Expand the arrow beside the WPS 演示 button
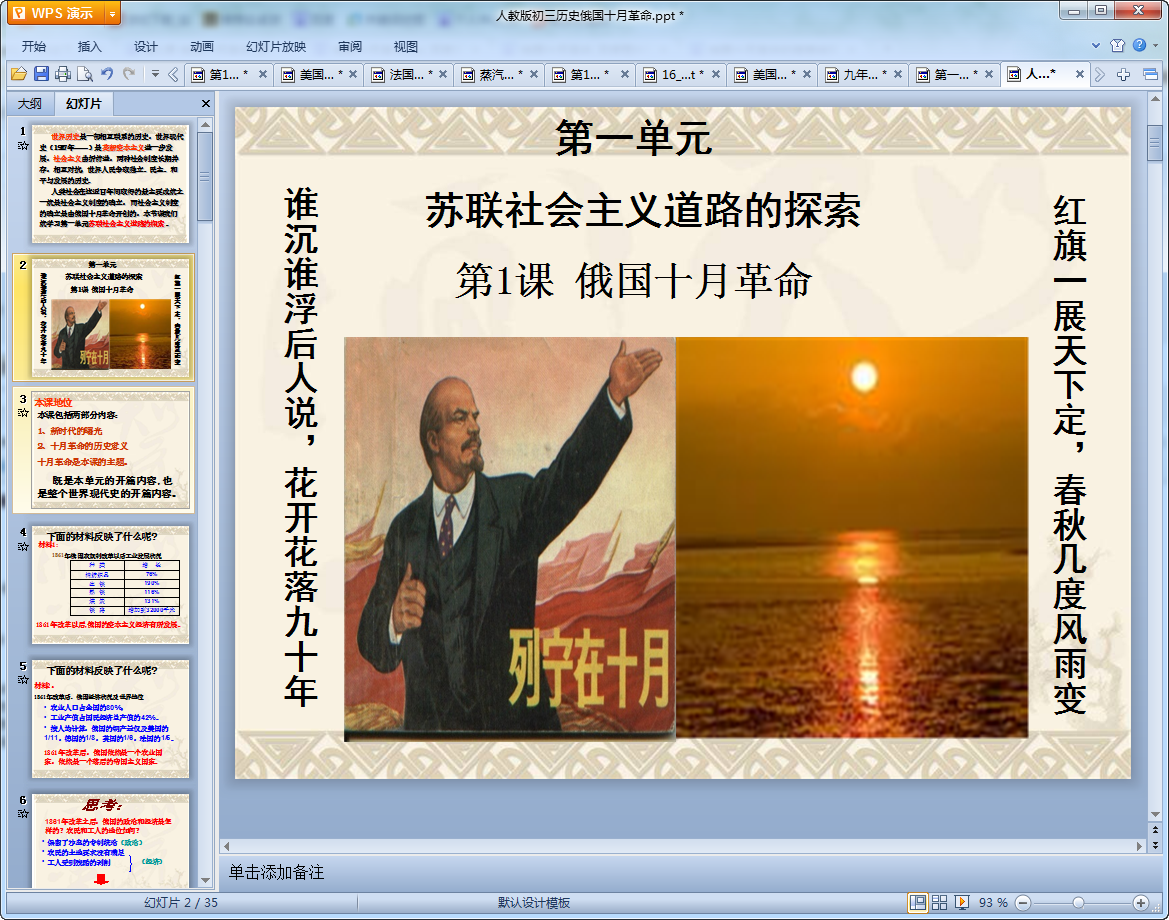 113,13
